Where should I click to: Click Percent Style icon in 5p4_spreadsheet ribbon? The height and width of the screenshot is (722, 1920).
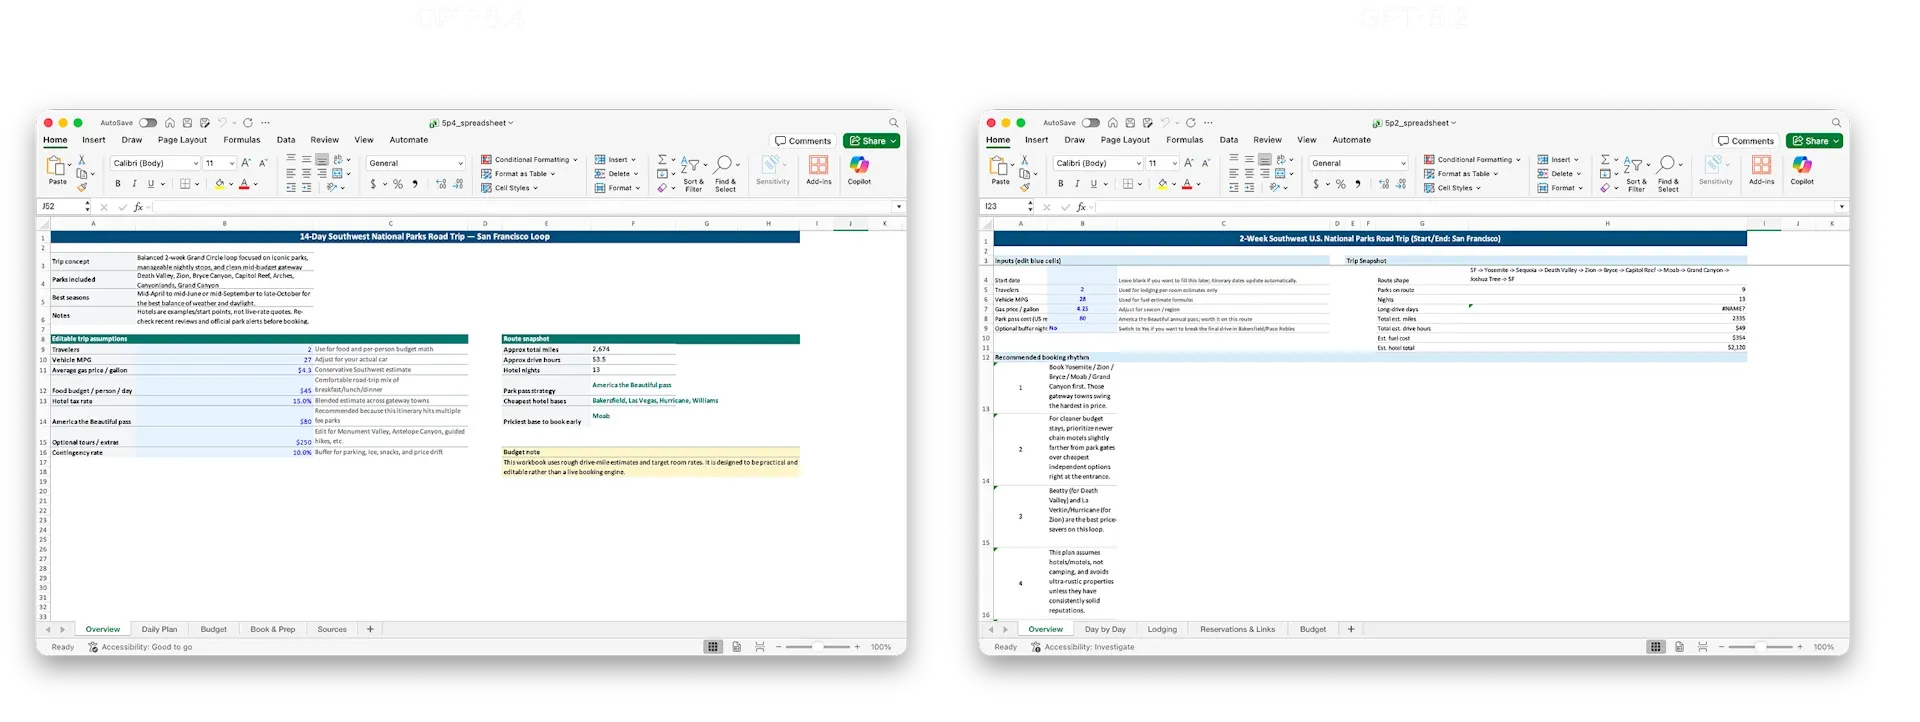tap(398, 184)
